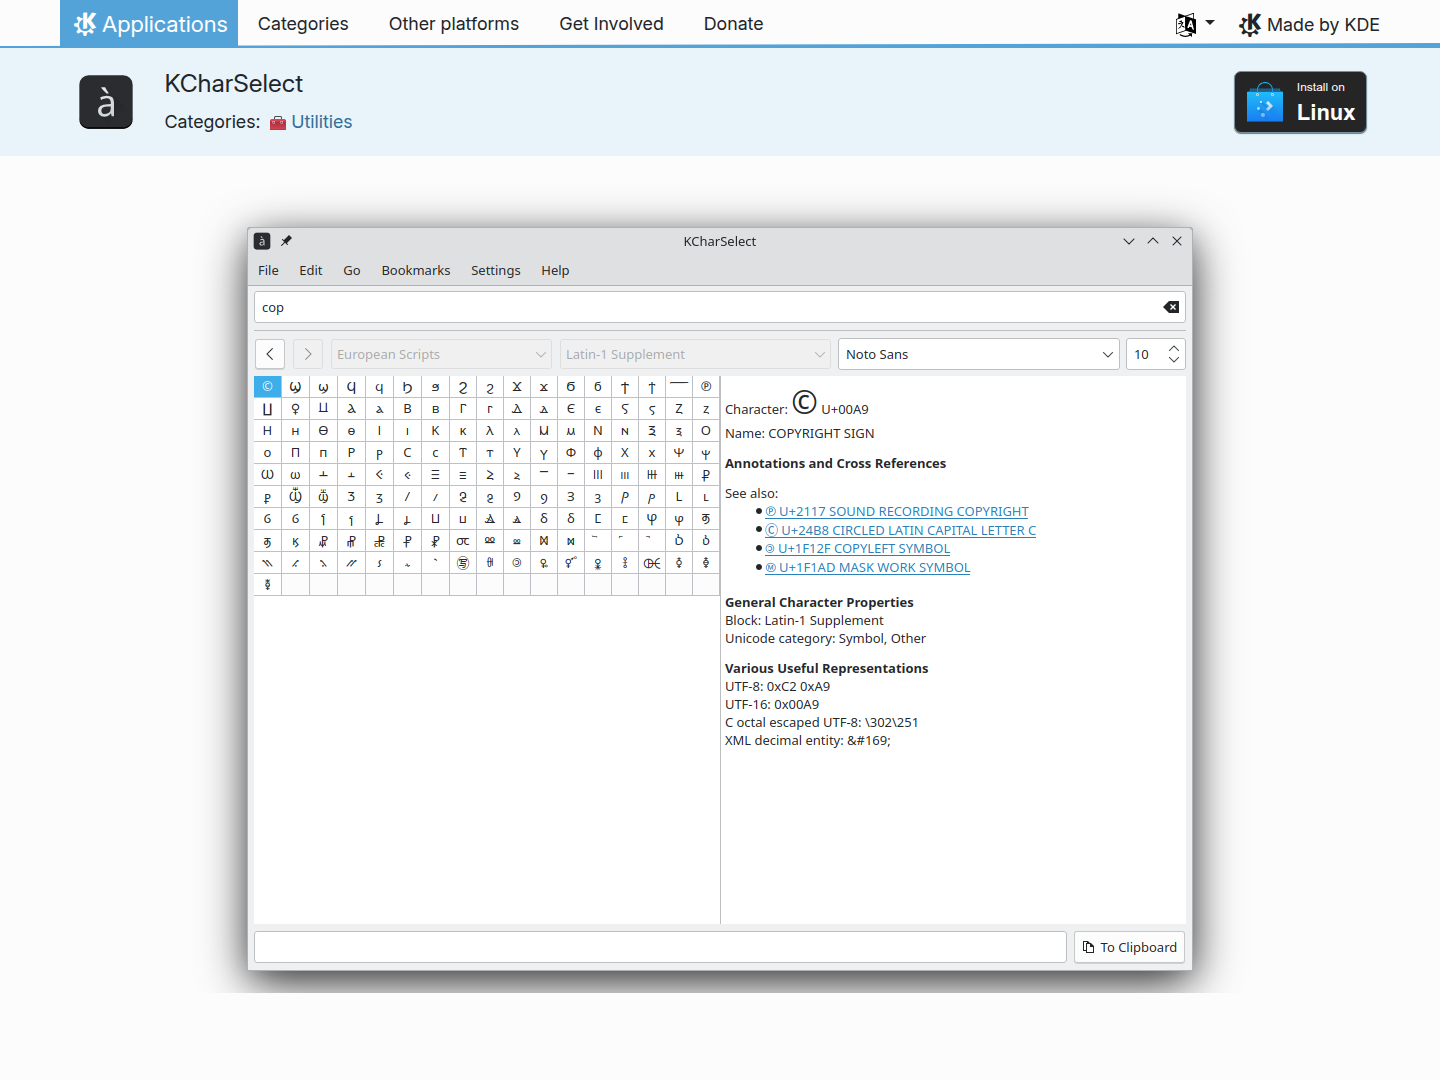Click the "Name: COPYRIGHT SIGN" text
Screen dimensions: 1440x1080
click(800, 434)
